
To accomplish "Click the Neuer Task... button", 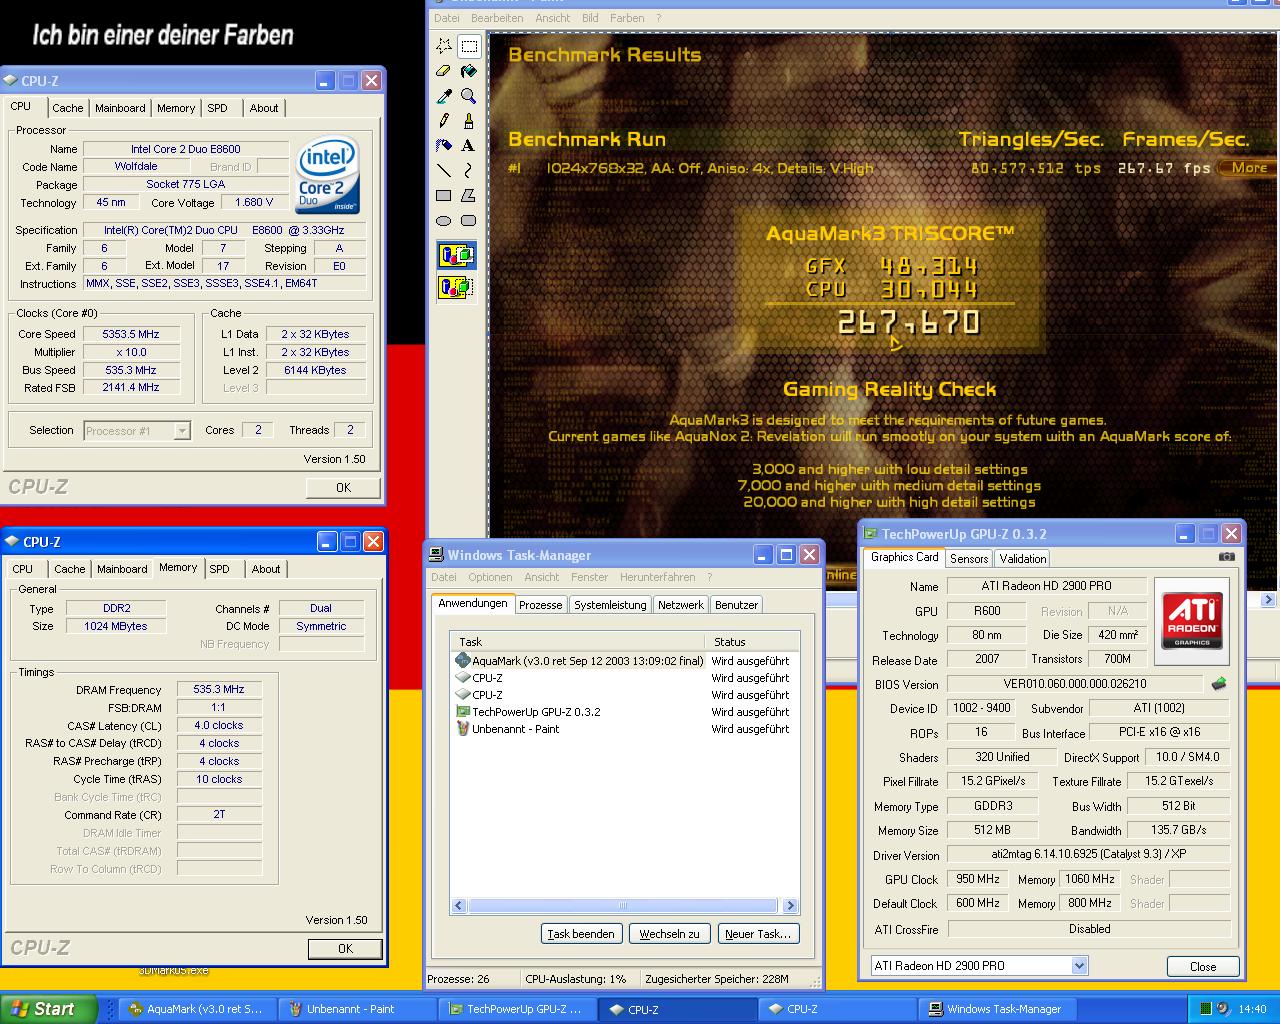I will 757,934.
